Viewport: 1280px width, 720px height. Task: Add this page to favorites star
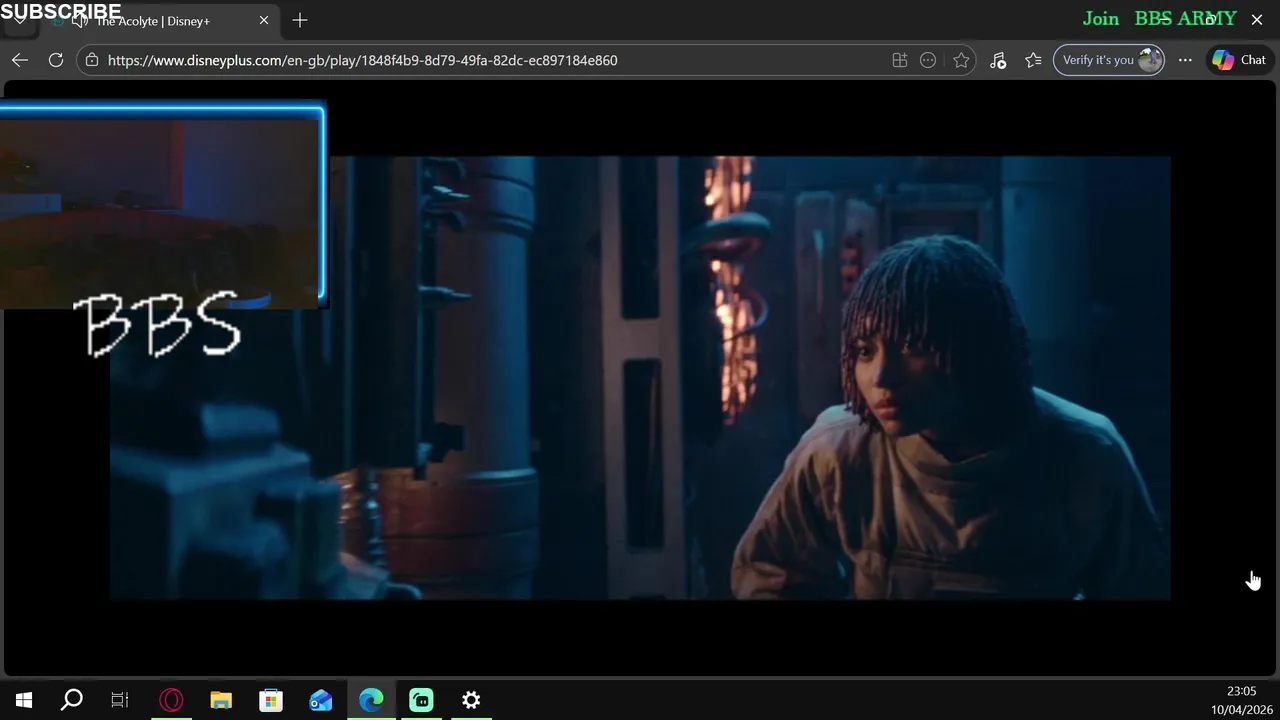961,60
